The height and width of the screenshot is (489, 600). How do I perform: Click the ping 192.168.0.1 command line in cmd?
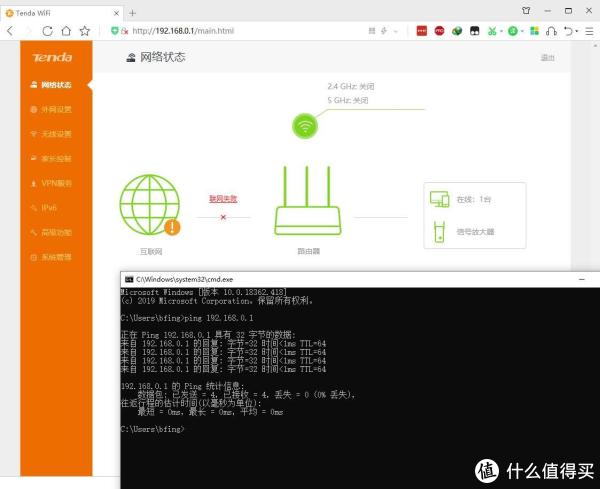pyautogui.click(x=187, y=318)
